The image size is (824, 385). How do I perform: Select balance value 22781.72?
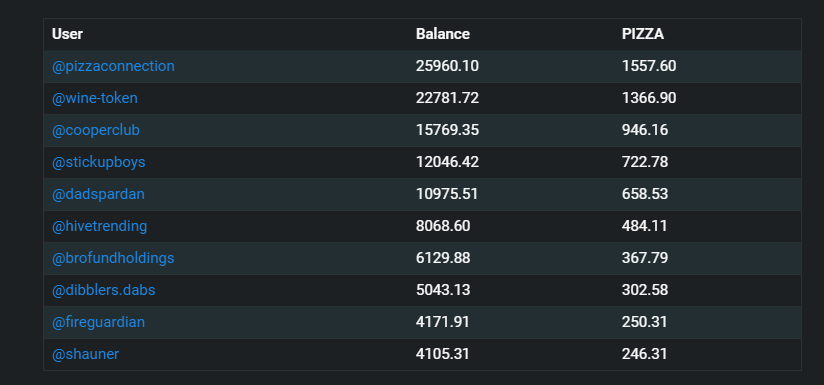point(447,98)
